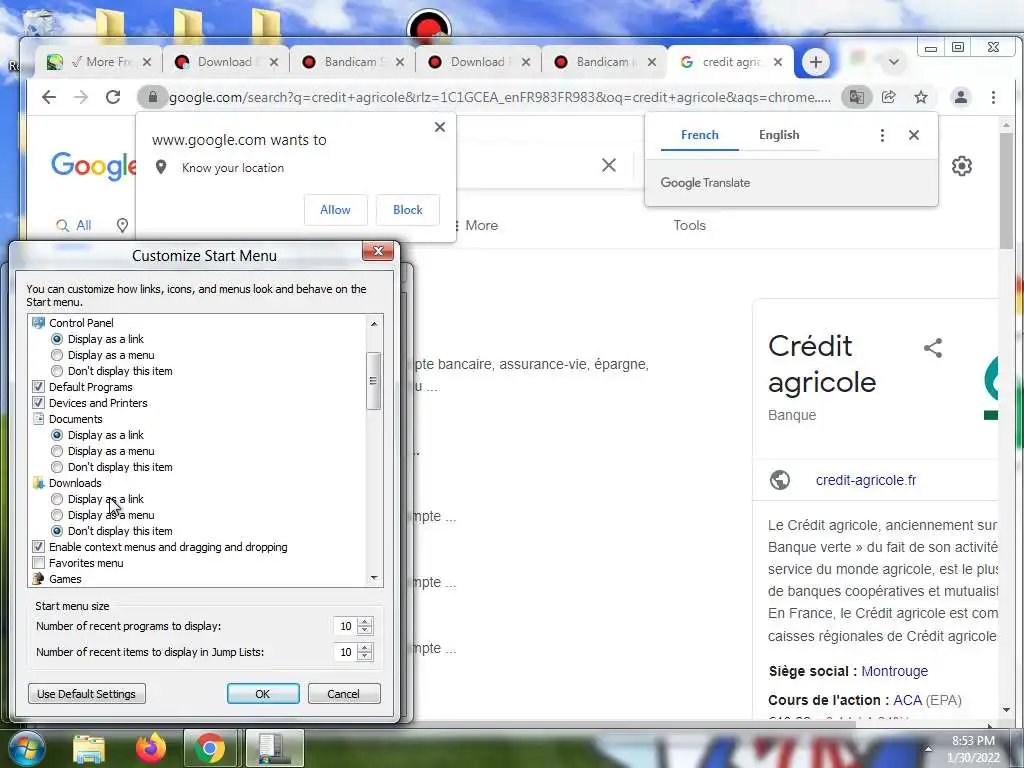Image resolution: width=1024 pixels, height=768 pixels.
Task: Click Allow for location access
Action: click(x=335, y=210)
